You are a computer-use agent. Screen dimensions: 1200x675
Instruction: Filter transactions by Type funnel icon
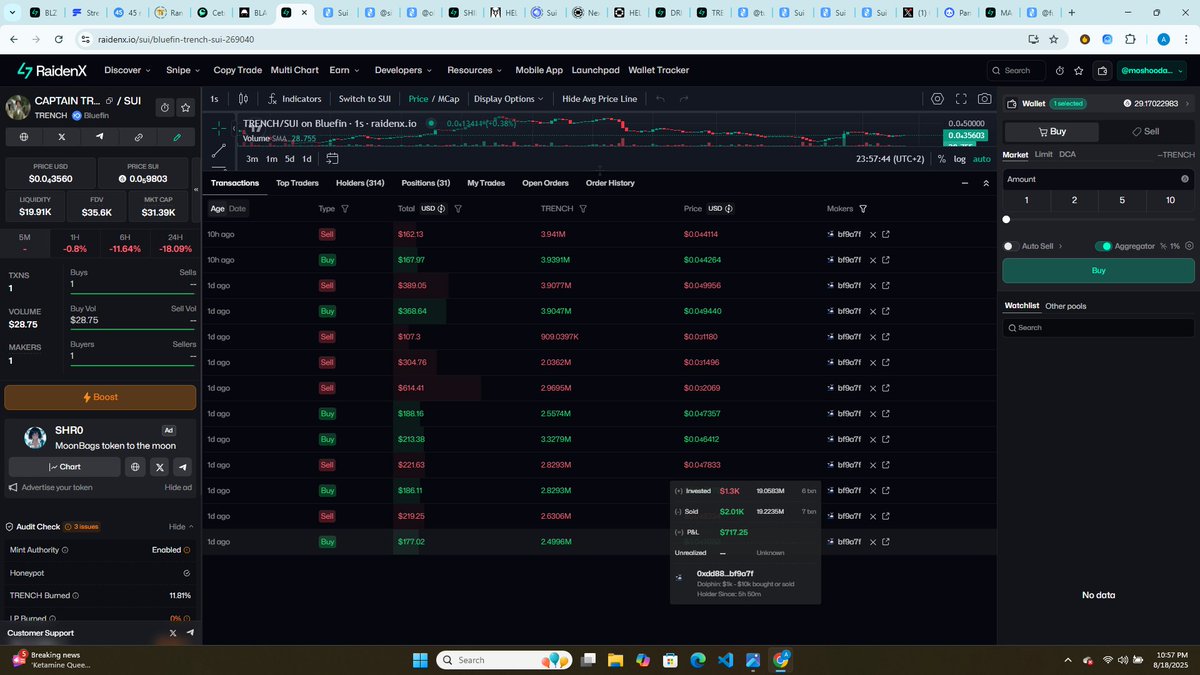point(345,209)
